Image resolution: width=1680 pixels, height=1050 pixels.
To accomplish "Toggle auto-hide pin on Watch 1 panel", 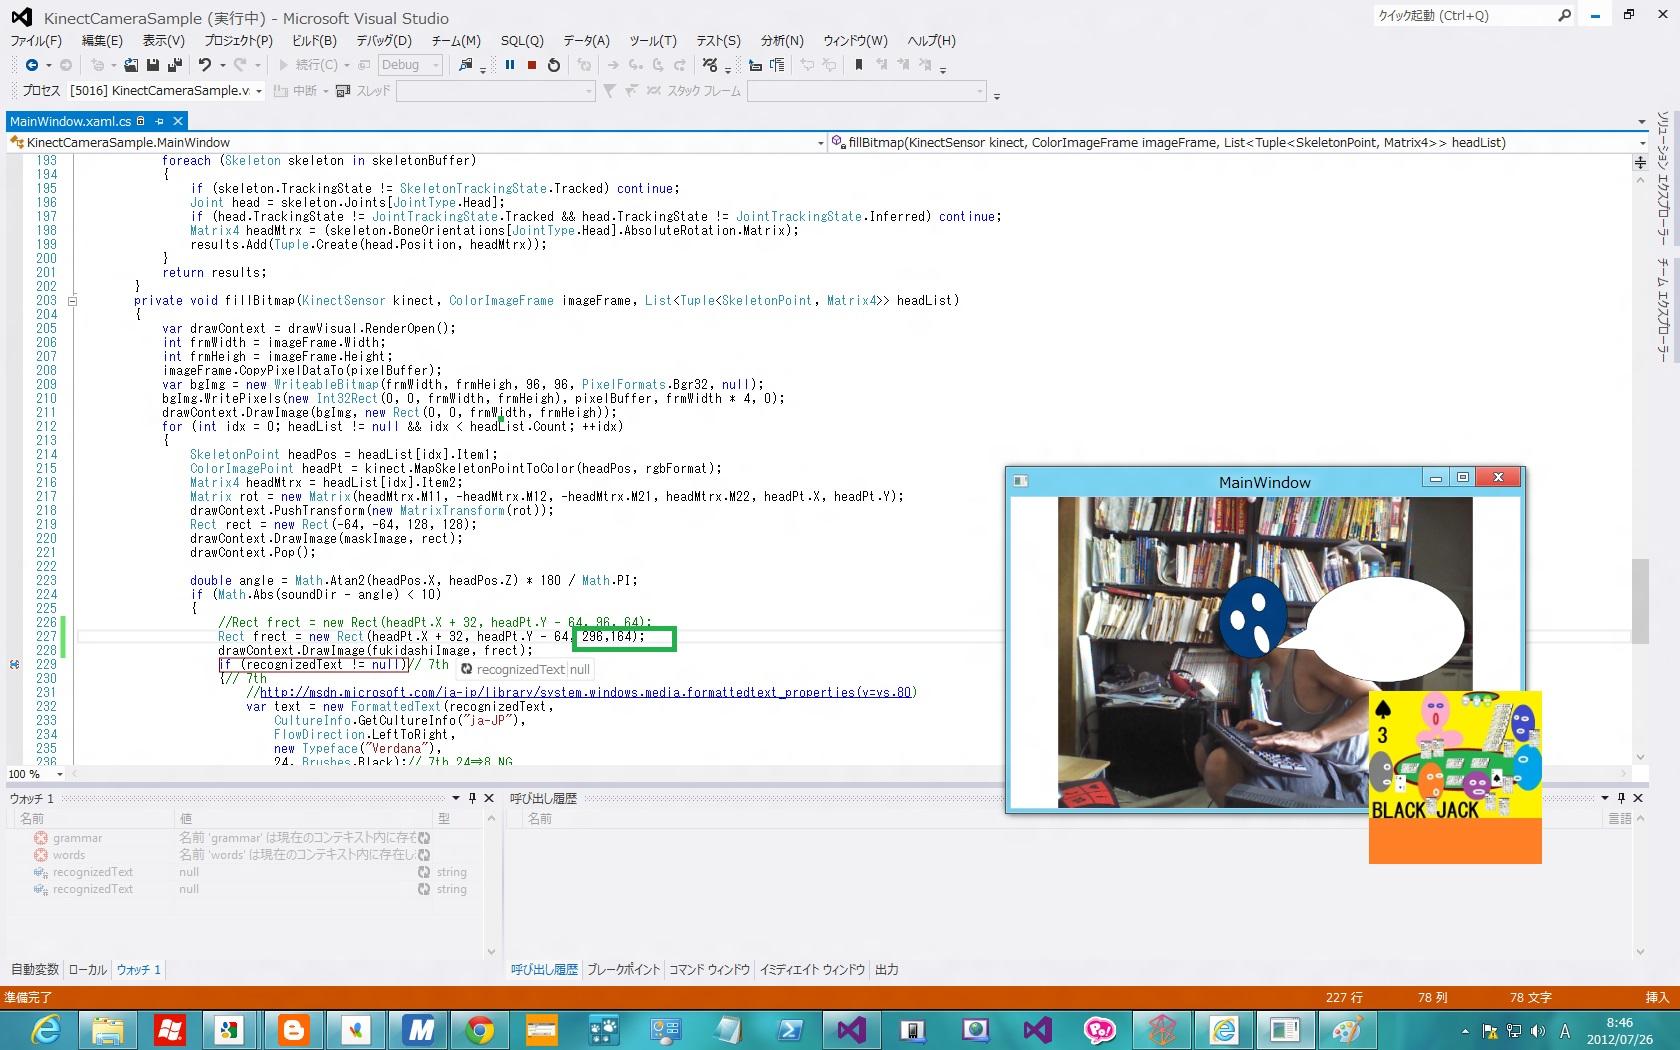I will [x=473, y=798].
